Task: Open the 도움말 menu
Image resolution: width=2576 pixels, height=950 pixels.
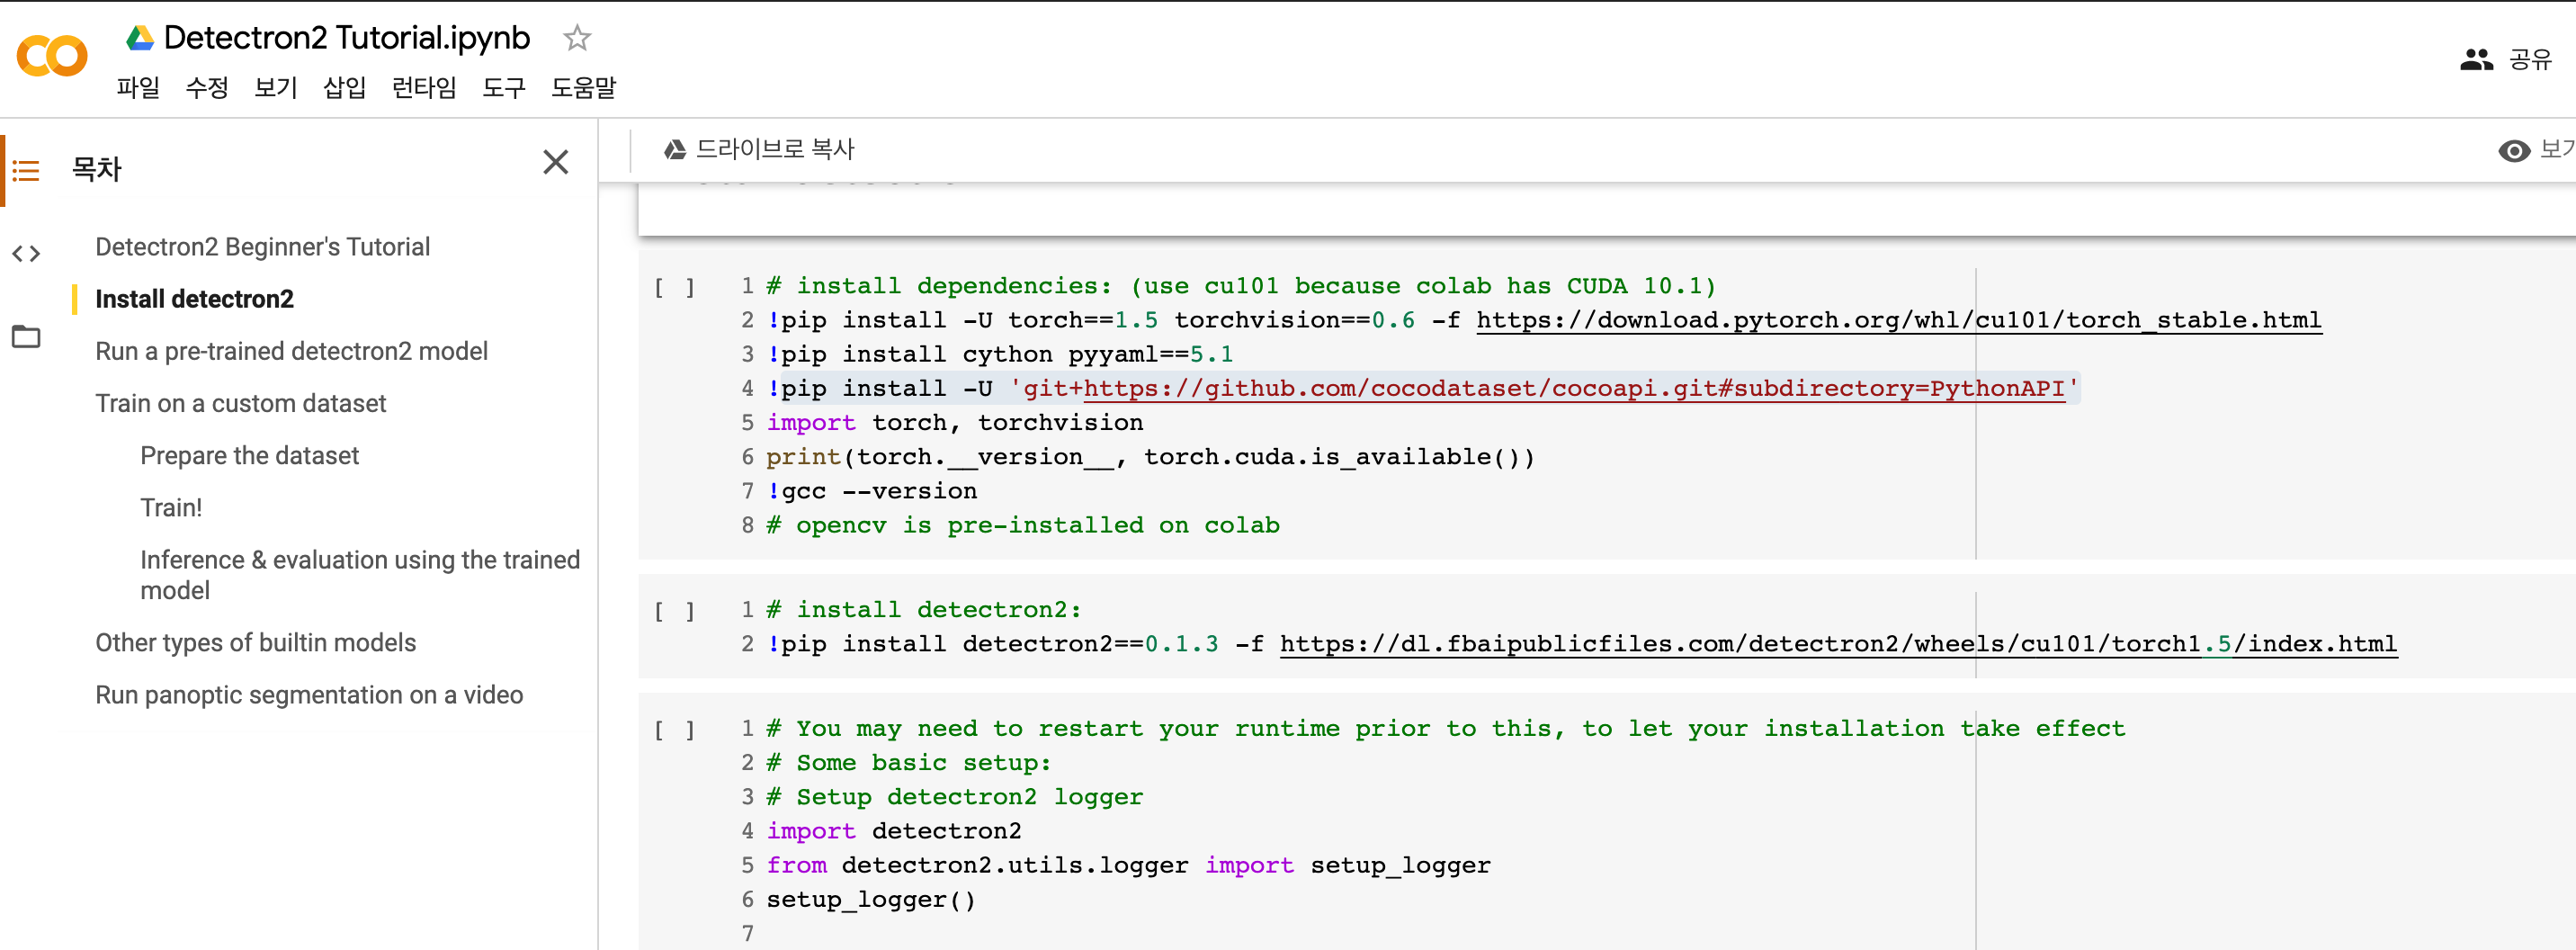Action: (x=584, y=88)
